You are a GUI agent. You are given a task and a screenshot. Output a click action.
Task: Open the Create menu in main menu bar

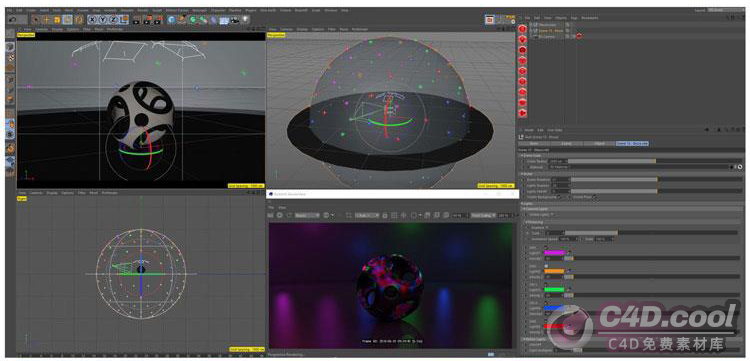32,10
